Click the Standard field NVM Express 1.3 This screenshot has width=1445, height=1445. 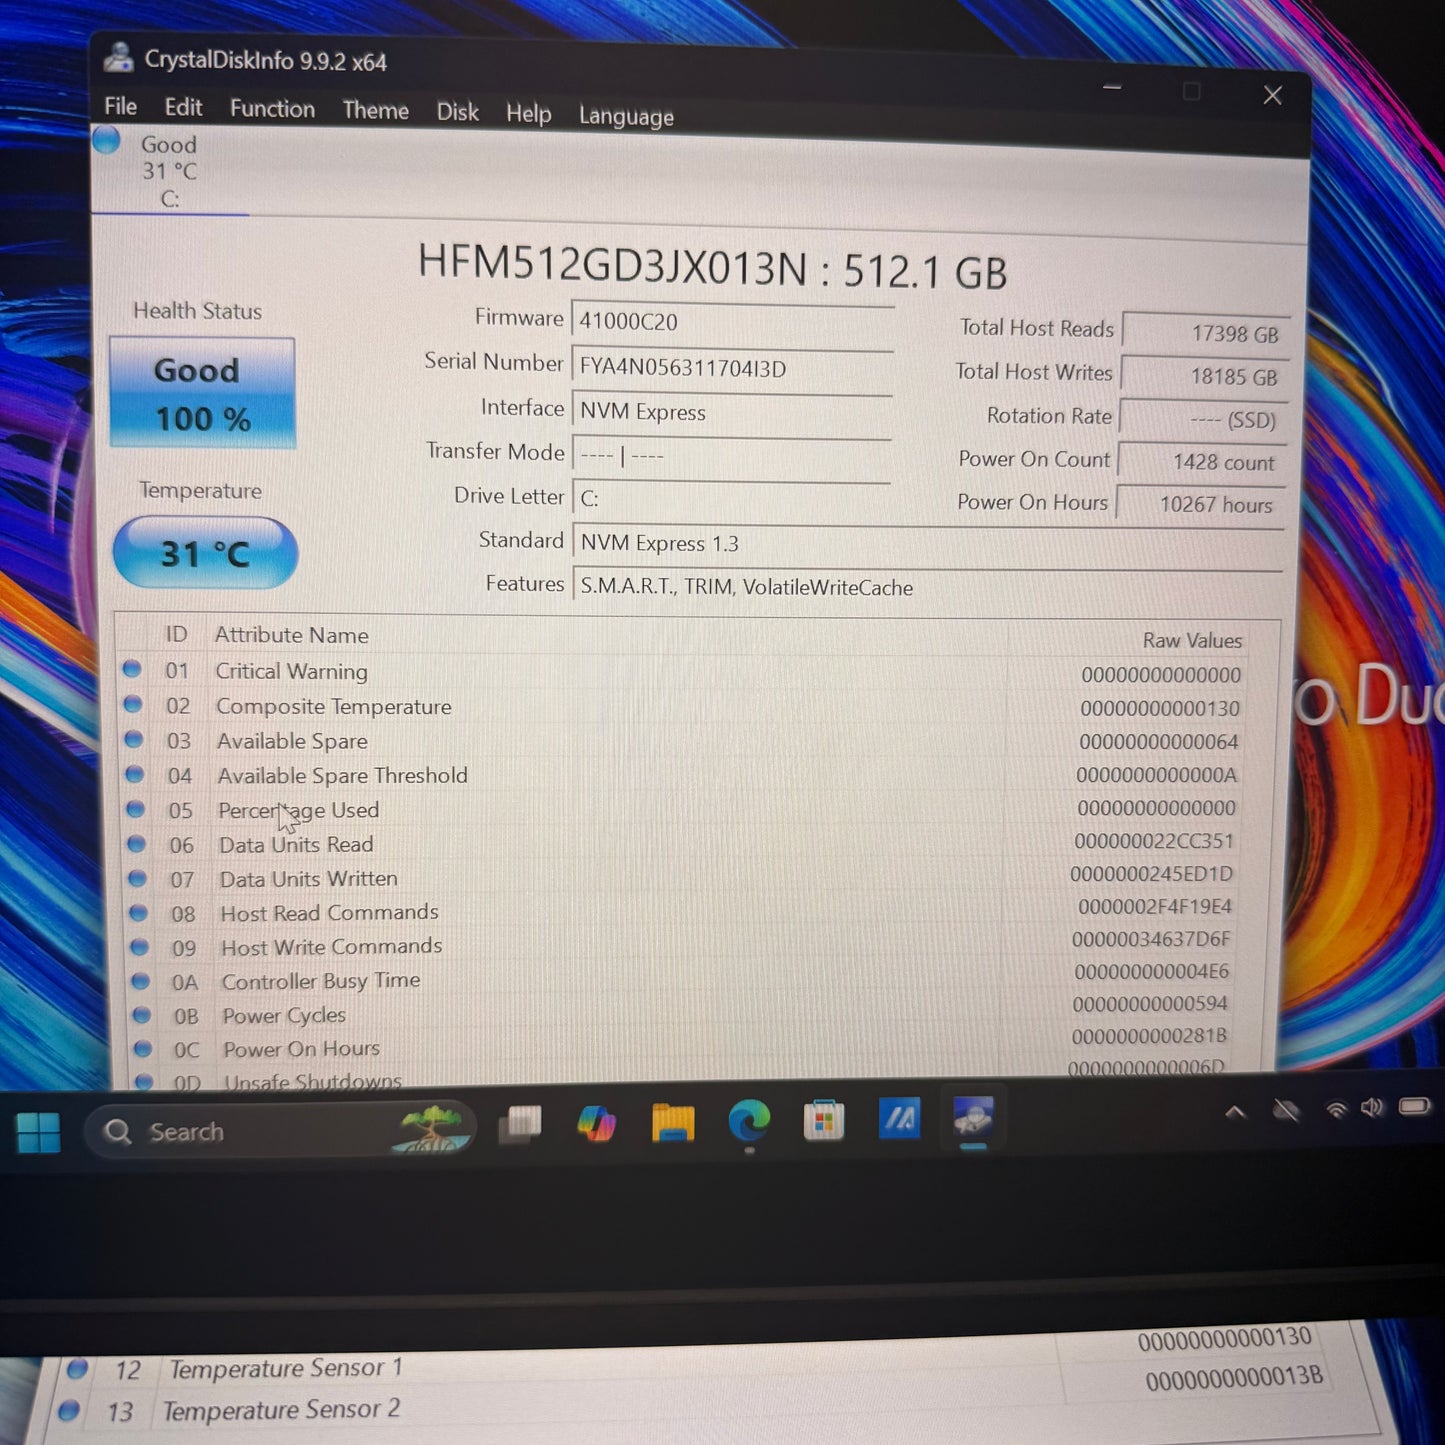point(927,544)
